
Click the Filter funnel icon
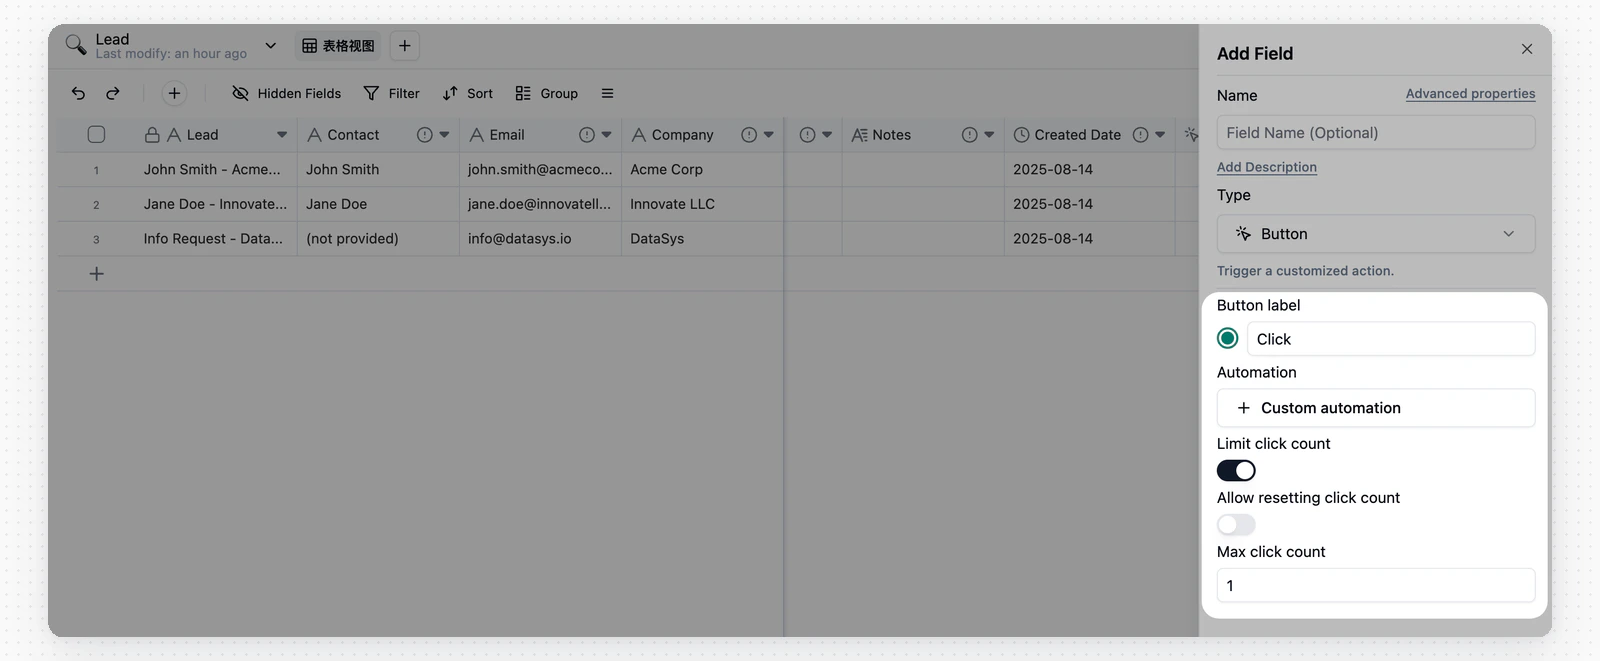[x=371, y=93]
